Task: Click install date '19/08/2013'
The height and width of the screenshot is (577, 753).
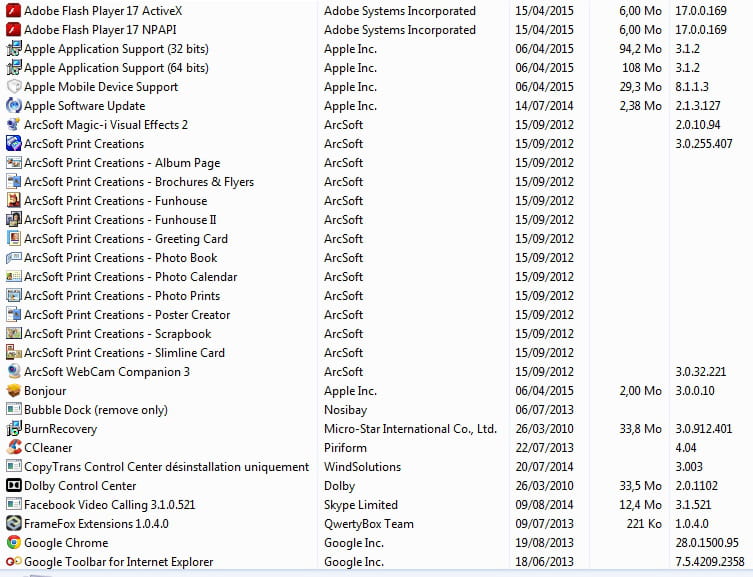Action: (545, 543)
